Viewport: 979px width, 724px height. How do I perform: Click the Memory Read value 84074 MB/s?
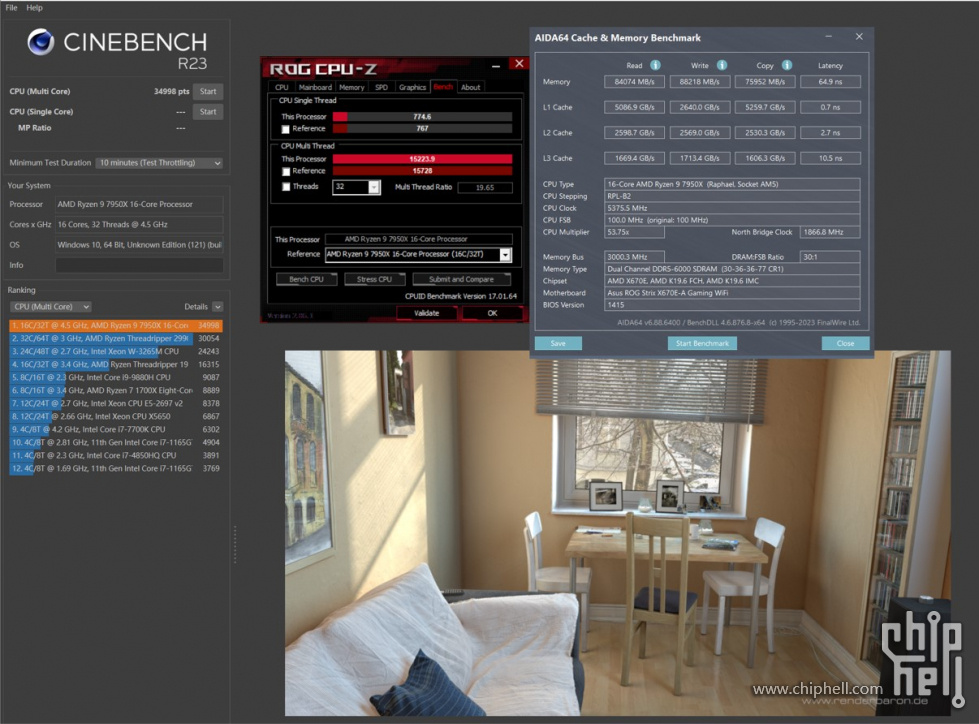click(x=634, y=82)
